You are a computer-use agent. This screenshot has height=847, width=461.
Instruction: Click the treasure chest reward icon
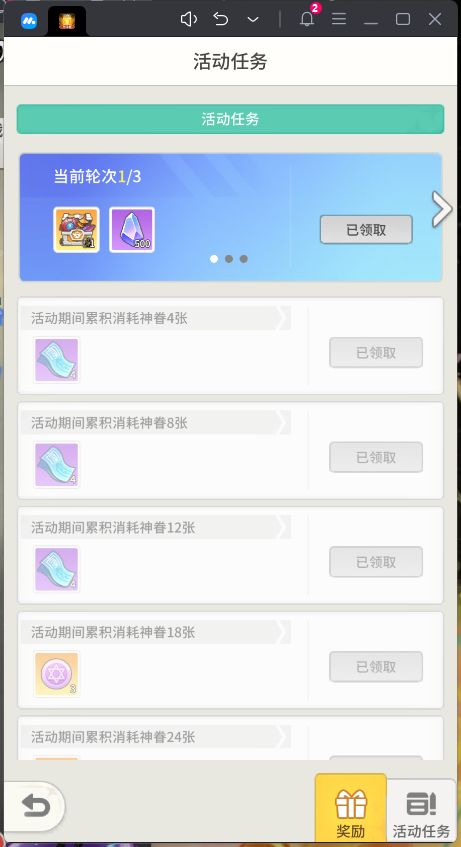pos(76,230)
